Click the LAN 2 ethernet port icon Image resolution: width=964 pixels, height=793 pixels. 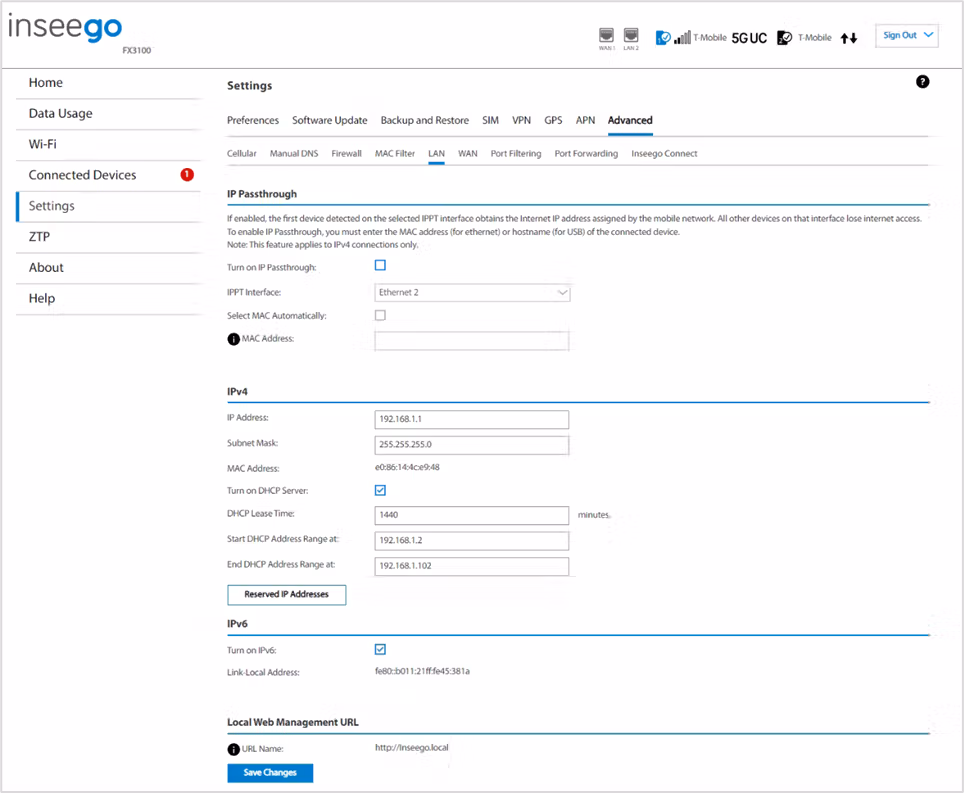[631, 35]
